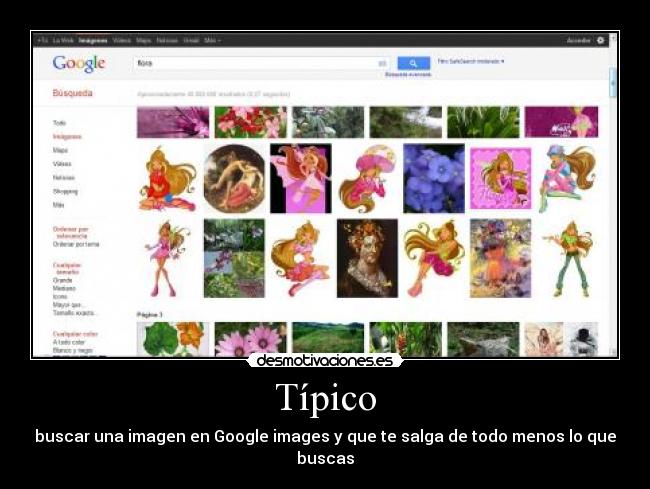Open the fairy on black background thumbnail
Viewport: 650px width, 489px height.
click(x=301, y=179)
